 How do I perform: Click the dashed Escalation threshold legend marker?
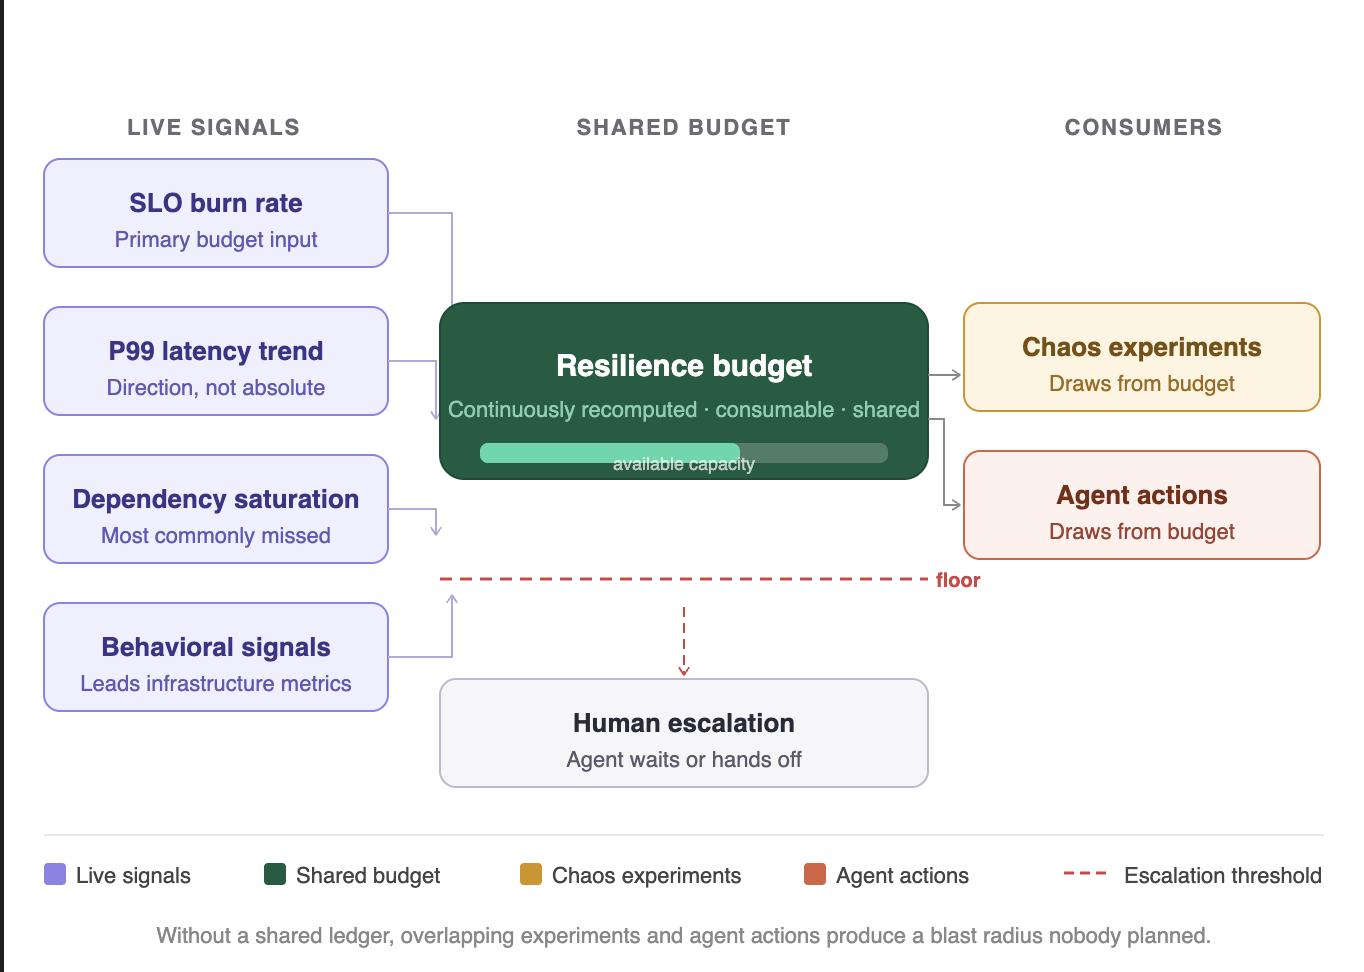coord(1085,874)
